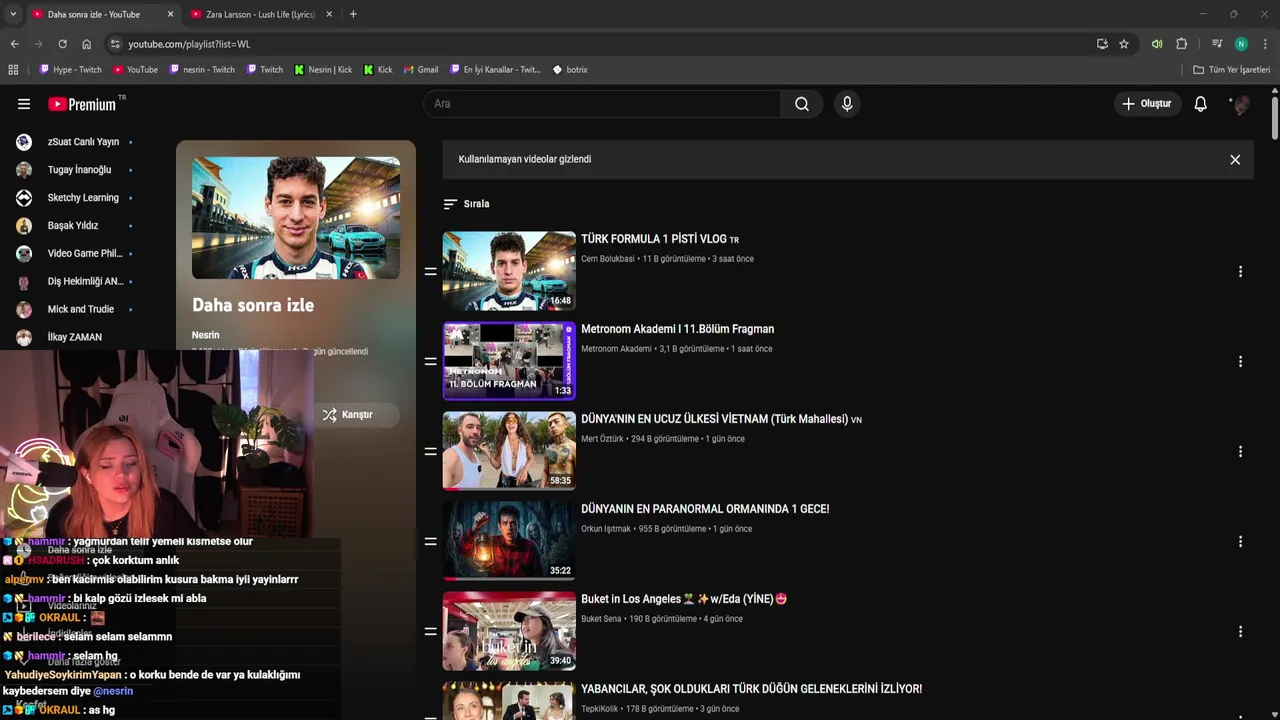Click the YouTube Premium logo
The height and width of the screenshot is (720, 1280).
coord(84,104)
